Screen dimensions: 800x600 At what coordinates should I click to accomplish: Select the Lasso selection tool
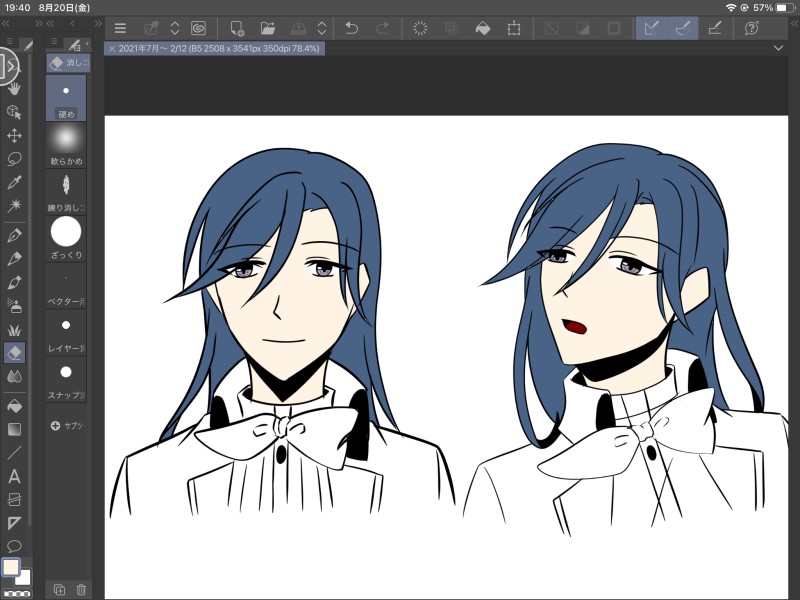pos(14,159)
